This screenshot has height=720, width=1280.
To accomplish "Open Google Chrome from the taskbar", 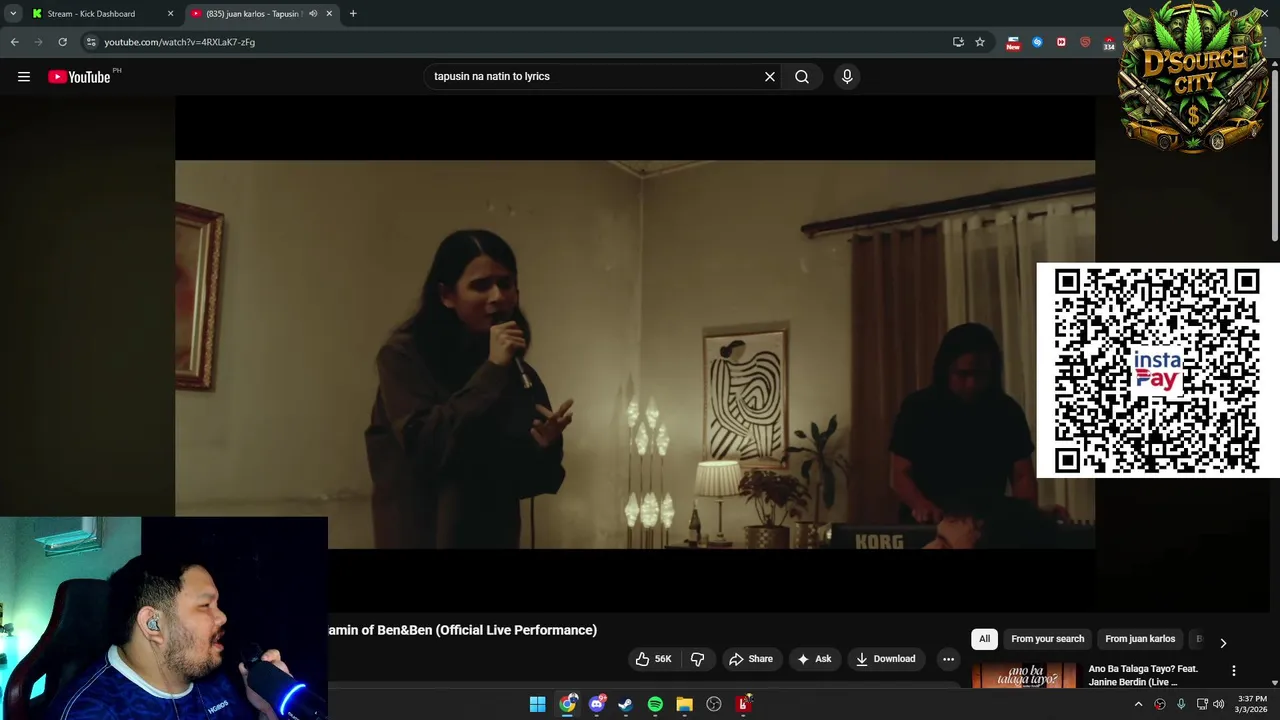I will [567, 704].
